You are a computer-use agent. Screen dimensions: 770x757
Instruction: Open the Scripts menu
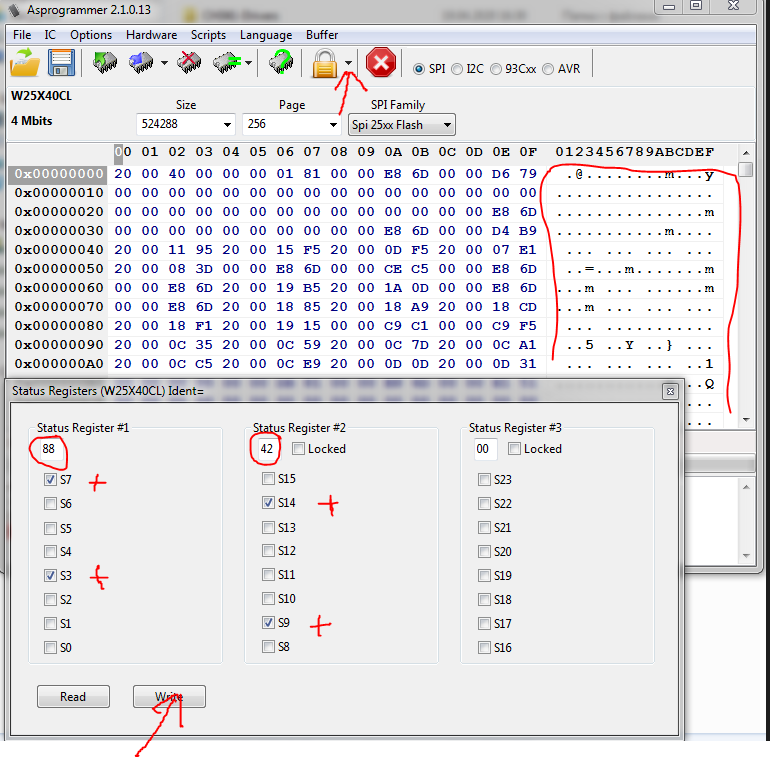(x=208, y=34)
